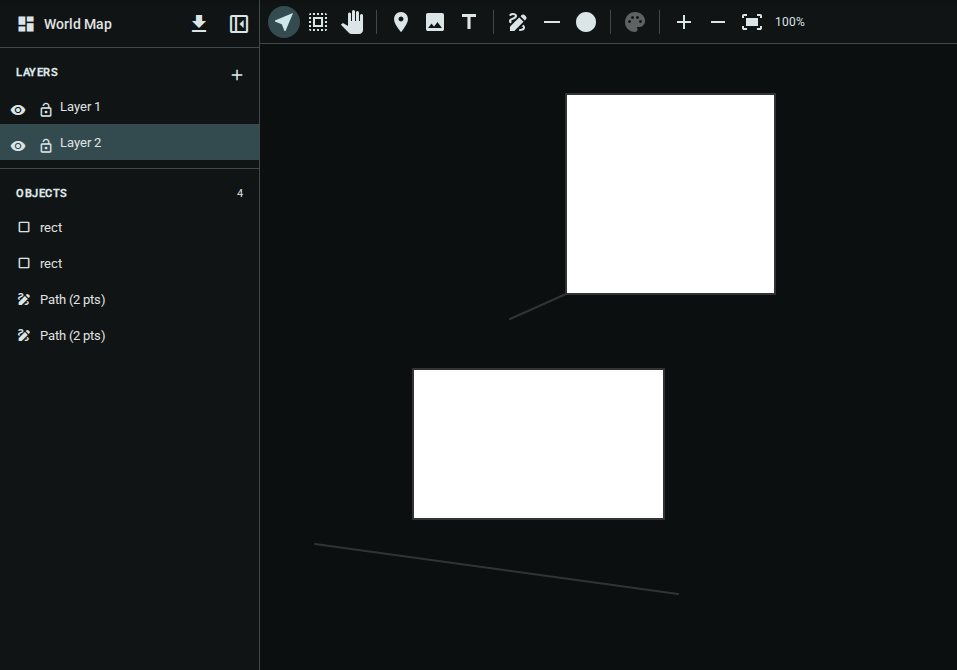Open the color palette tool
This screenshot has width=957, height=670.
635,21
